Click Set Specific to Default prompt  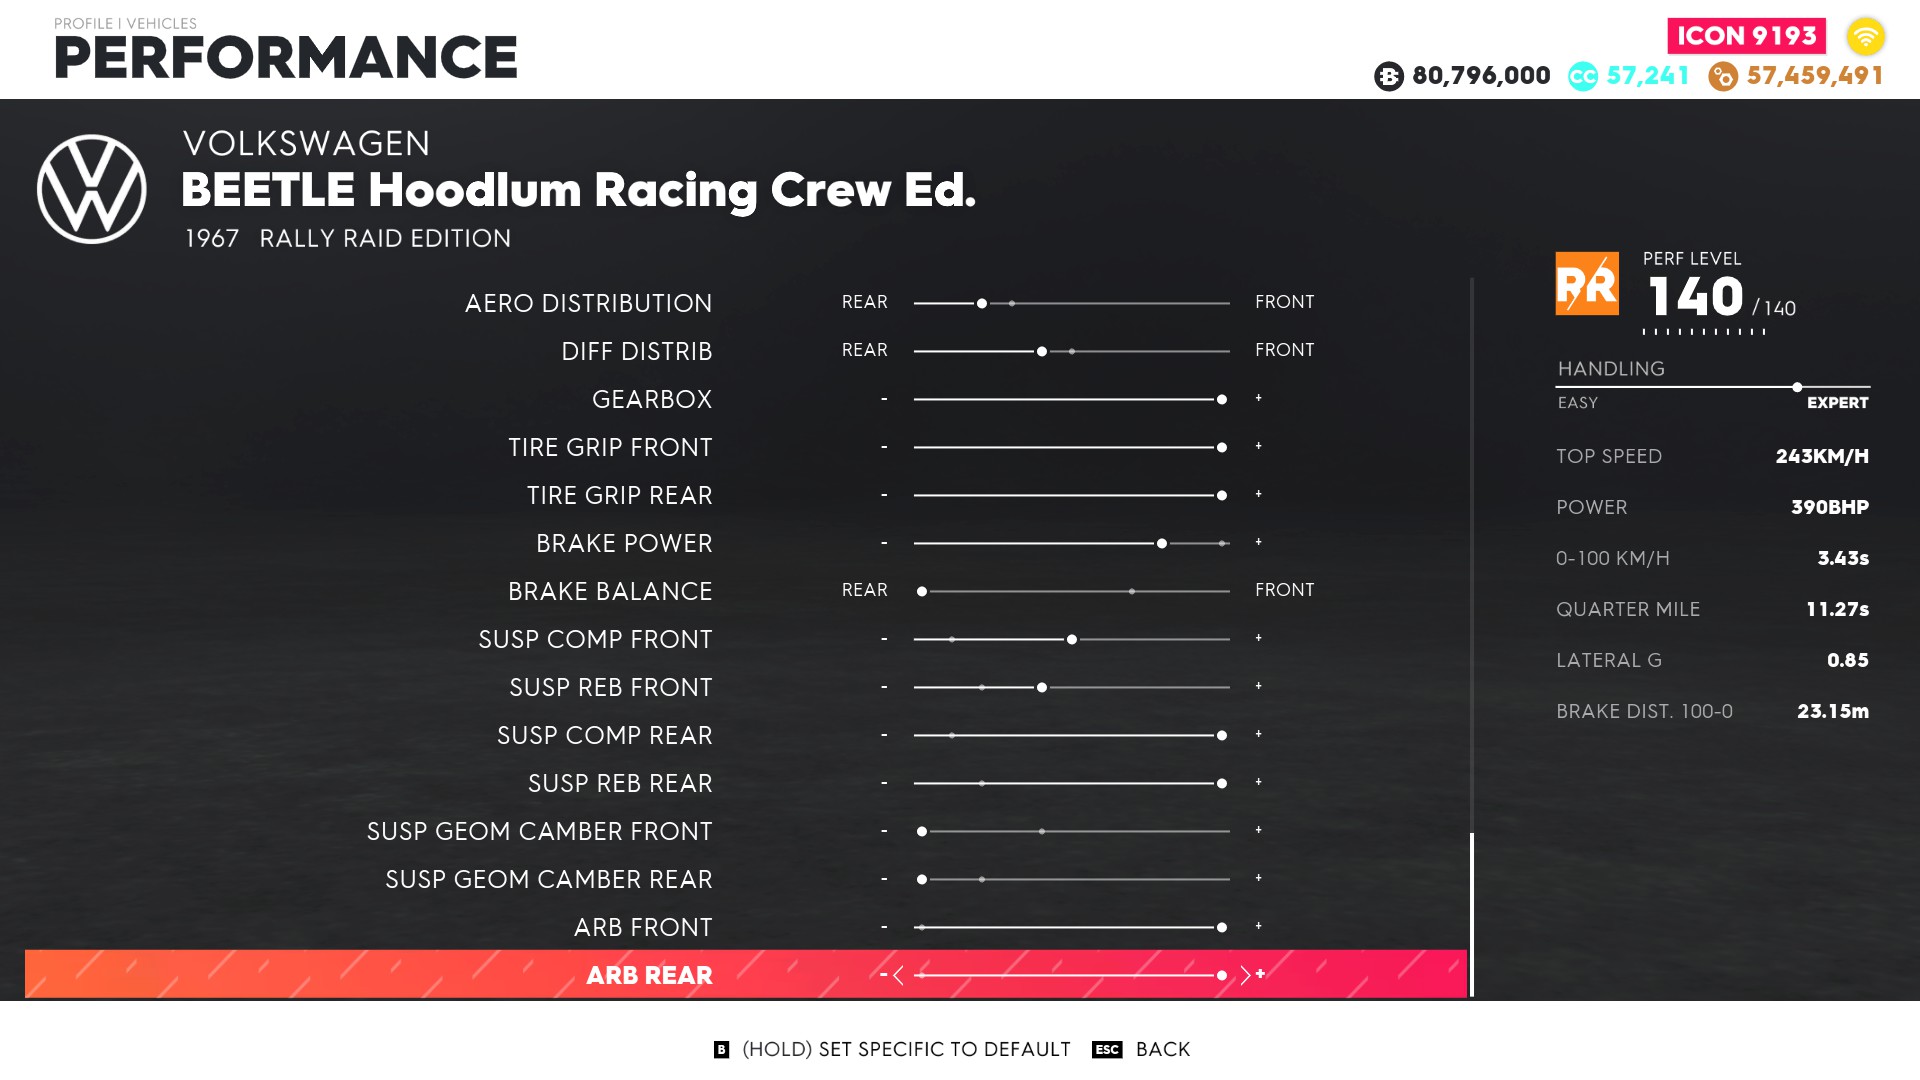tap(905, 1049)
